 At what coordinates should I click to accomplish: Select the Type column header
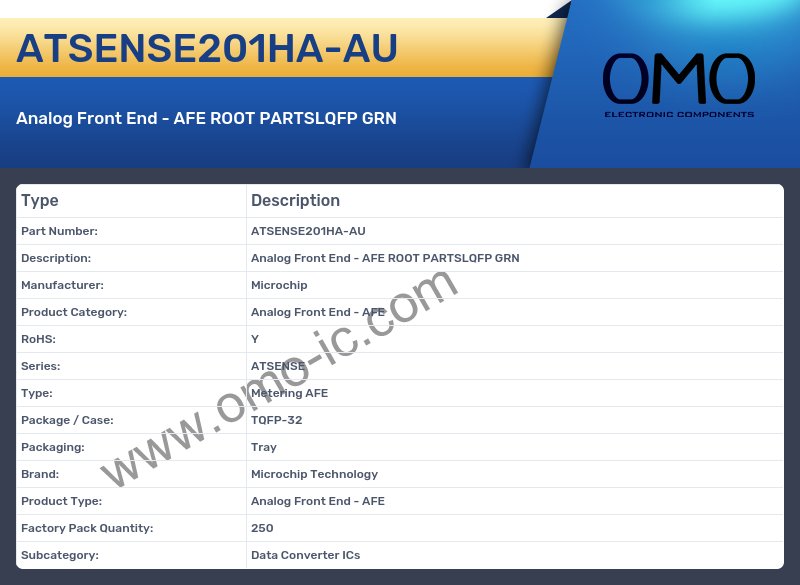[x=40, y=201]
